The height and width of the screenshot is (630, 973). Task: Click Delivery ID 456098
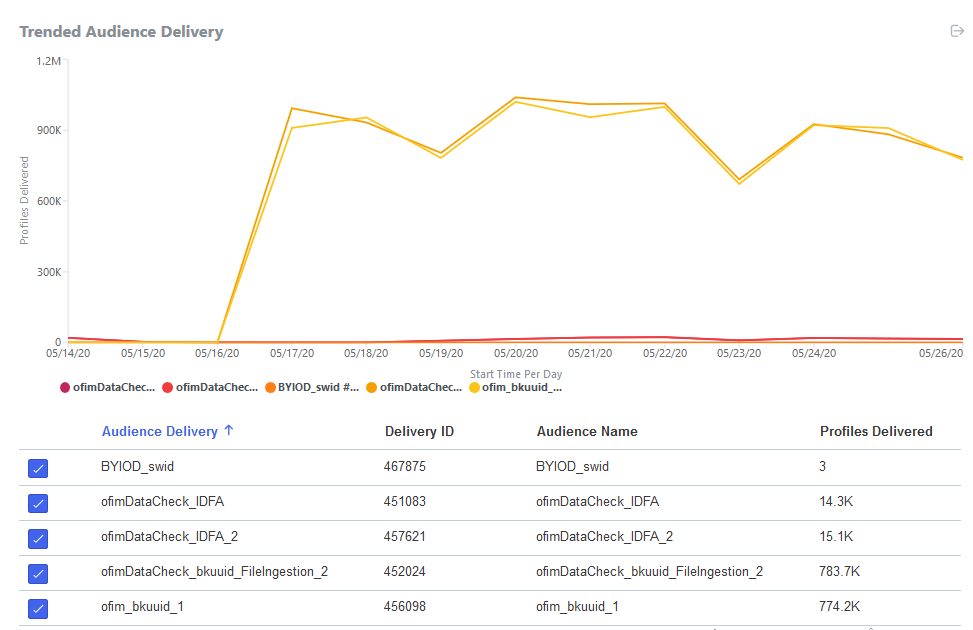pos(405,606)
